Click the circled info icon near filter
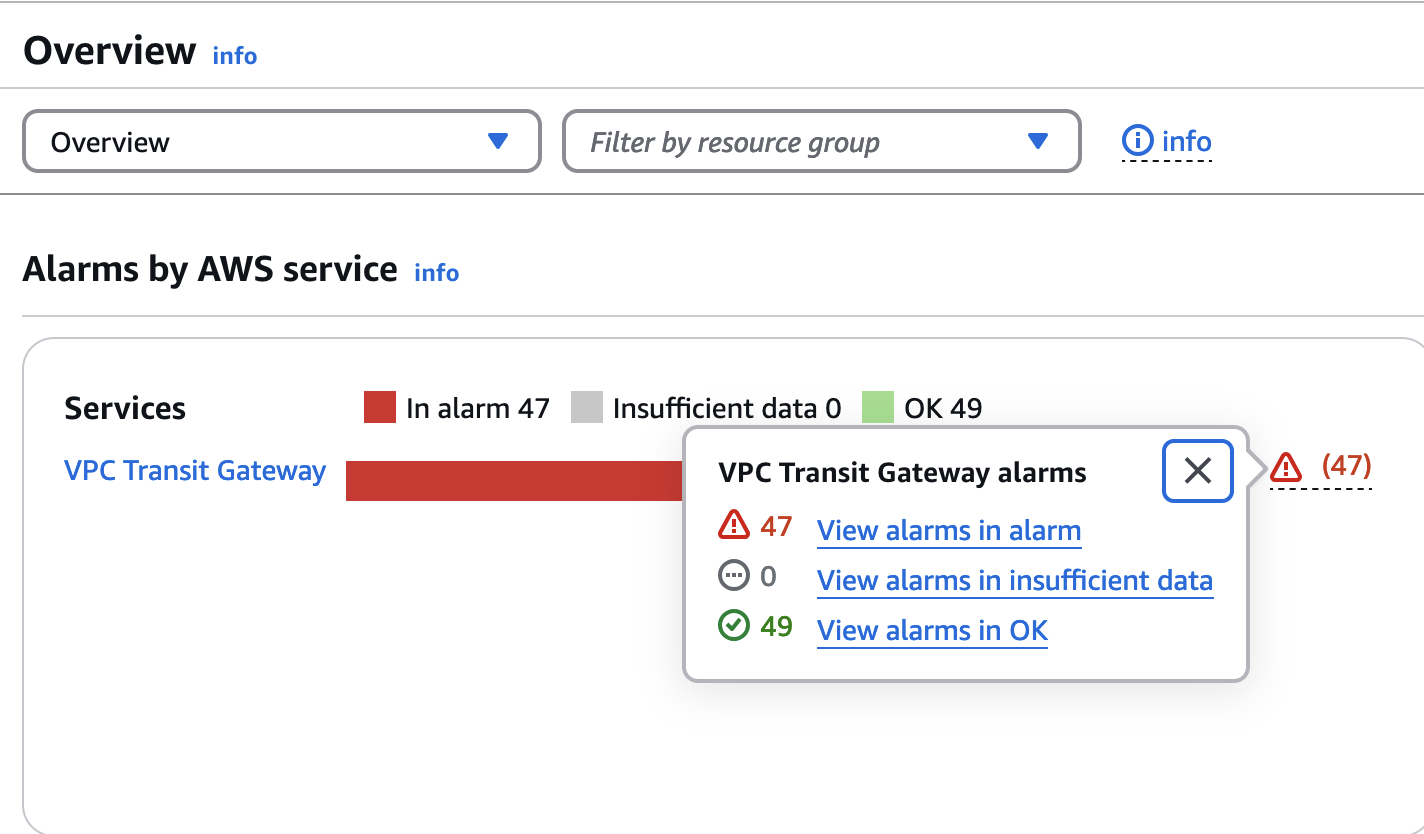Screen dimensions: 1424x834 pyautogui.click(x=1137, y=141)
